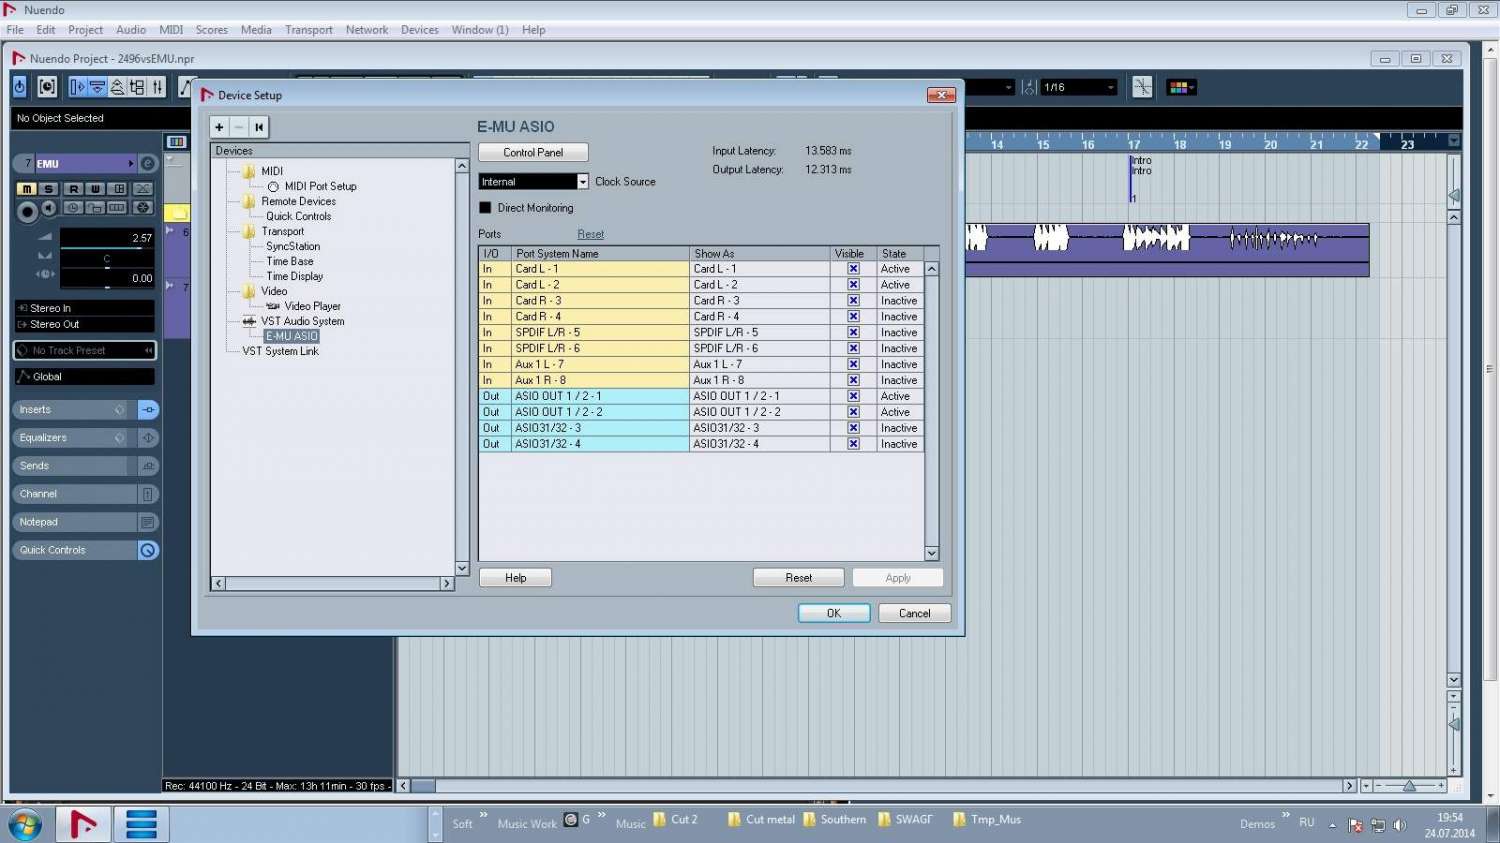Open the Transport menu in menu bar
This screenshot has width=1500, height=843.
pos(308,30)
